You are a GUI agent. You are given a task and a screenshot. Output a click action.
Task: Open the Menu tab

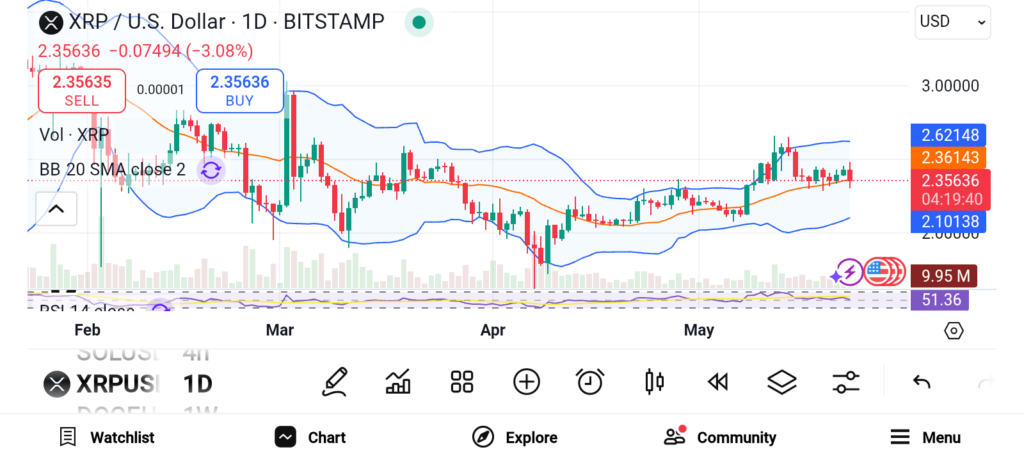coord(925,437)
